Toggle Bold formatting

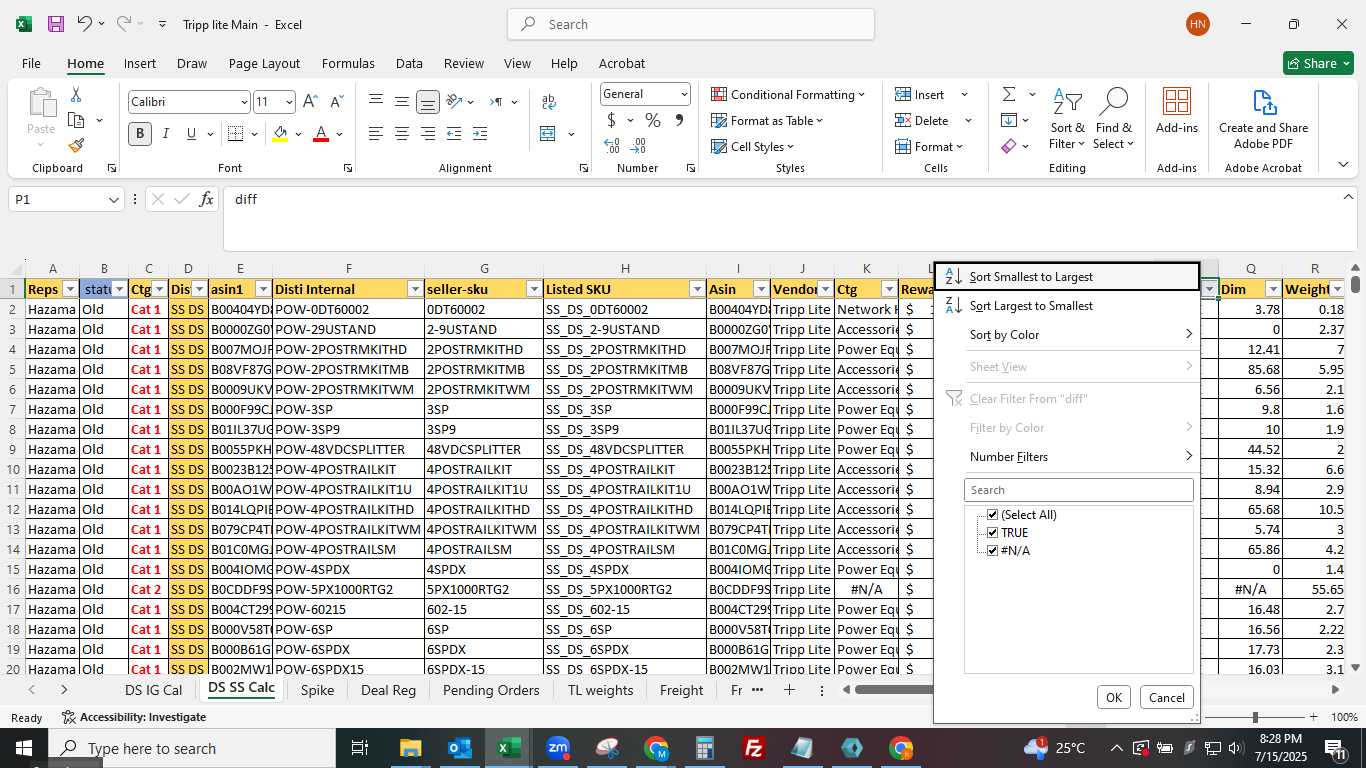[140, 133]
